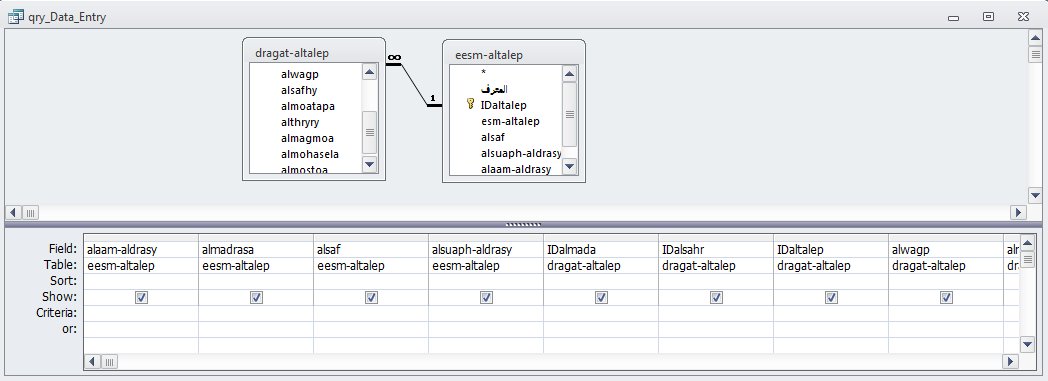Click left arrow of table pane horizontal scrollbar
This screenshot has height=381, width=1048.
13,213
